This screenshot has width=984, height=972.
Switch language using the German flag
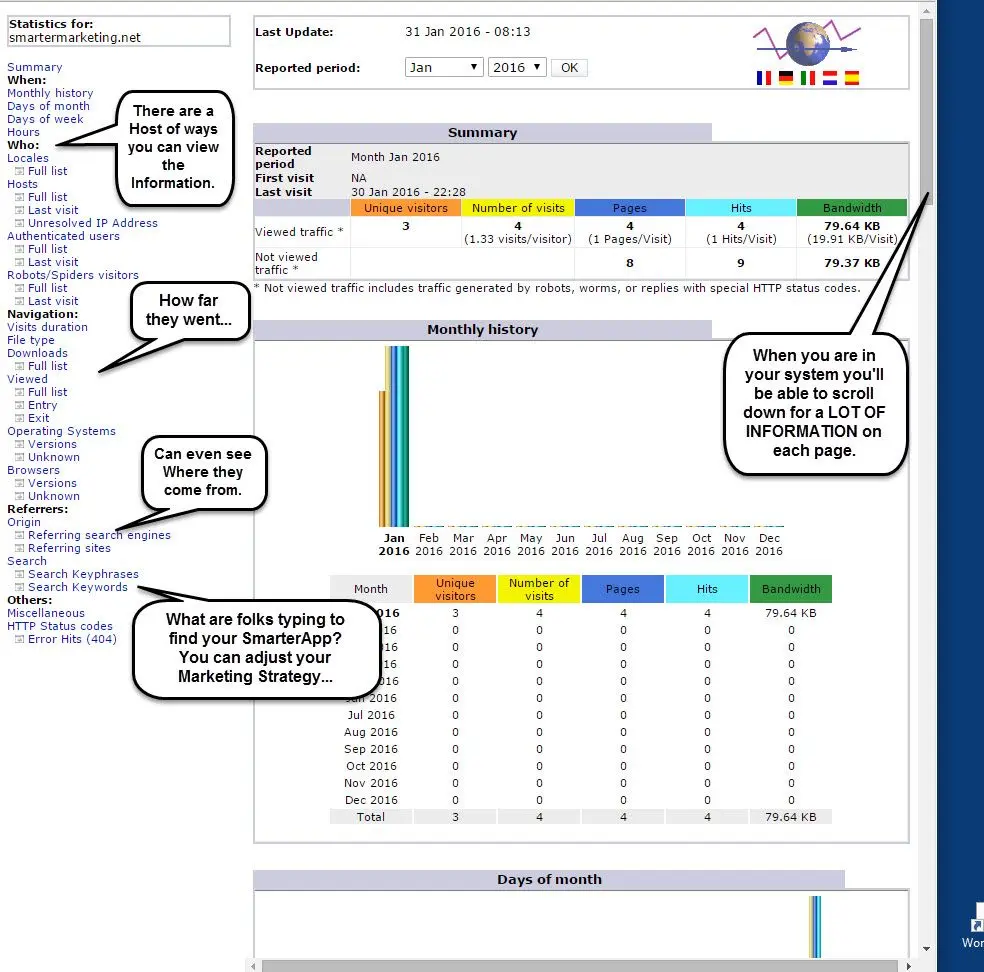787,78
